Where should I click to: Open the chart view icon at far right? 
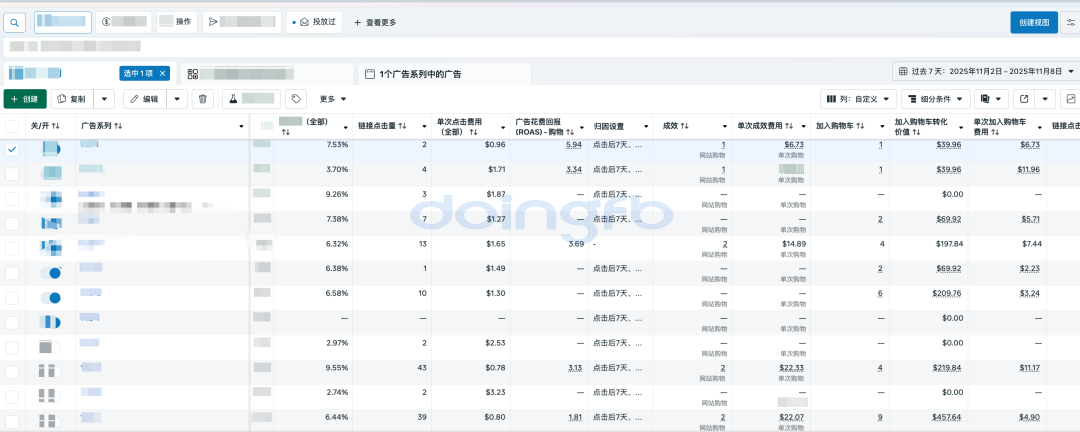click(x=1070, y=99)
